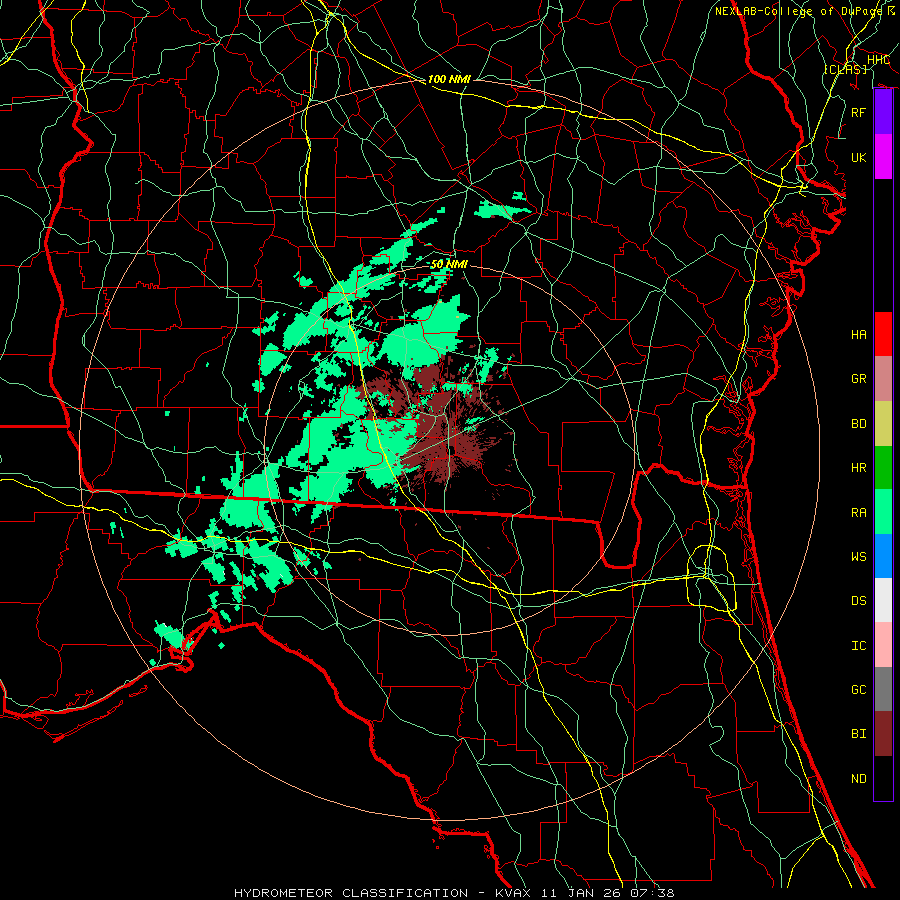
Task: Click the GC gray legend swatch
Action: coord(883,689)
